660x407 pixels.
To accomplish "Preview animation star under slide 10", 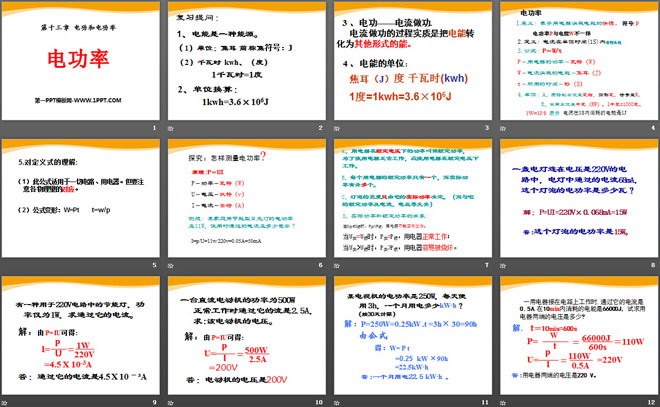I will click(x=170, y=403).
